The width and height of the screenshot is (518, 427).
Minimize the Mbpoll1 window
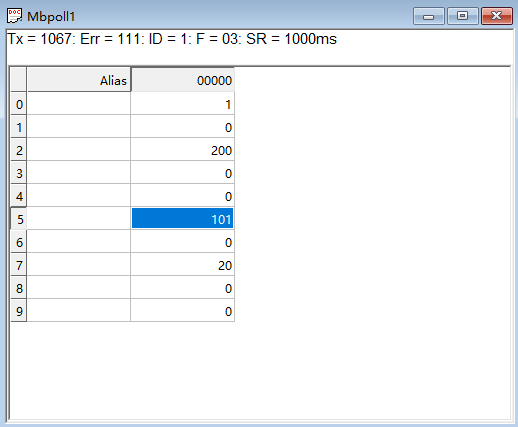pyautogui.click(x=429, y=16)
